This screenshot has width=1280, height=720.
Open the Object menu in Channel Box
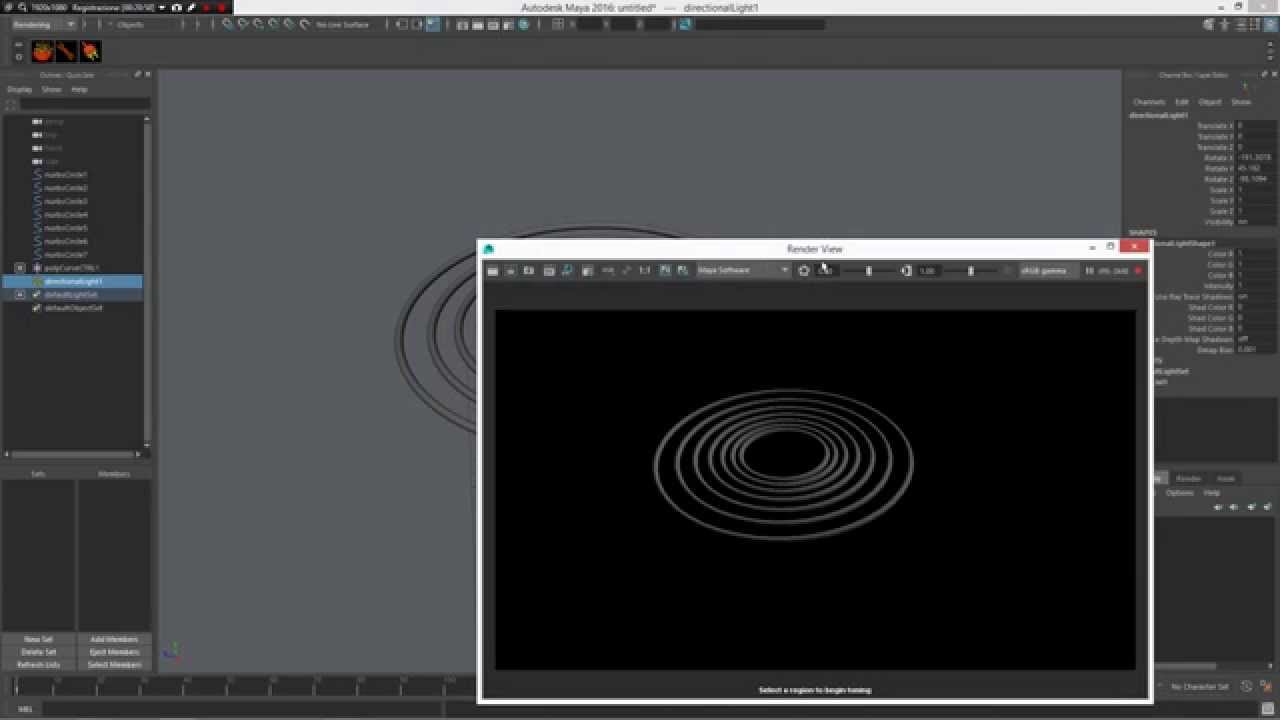pos(1210,102)
